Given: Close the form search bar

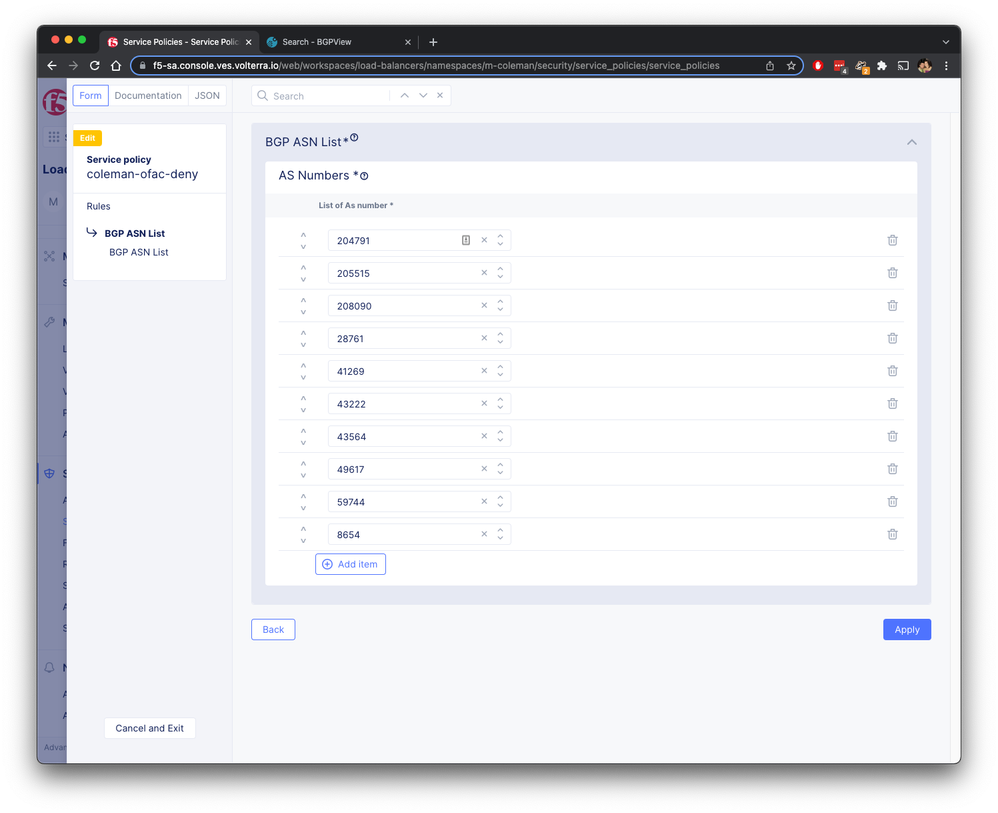Looking at the screenshot, I should point(440,95).
